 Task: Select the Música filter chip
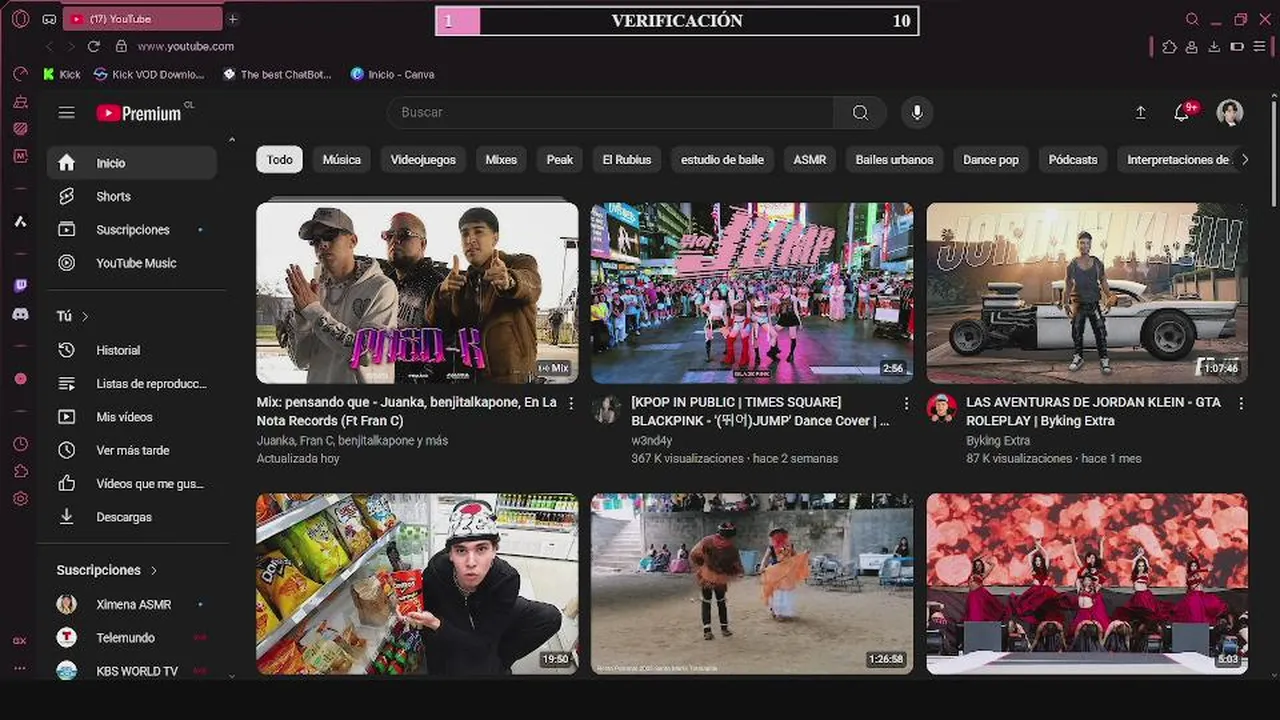[342, 160]
